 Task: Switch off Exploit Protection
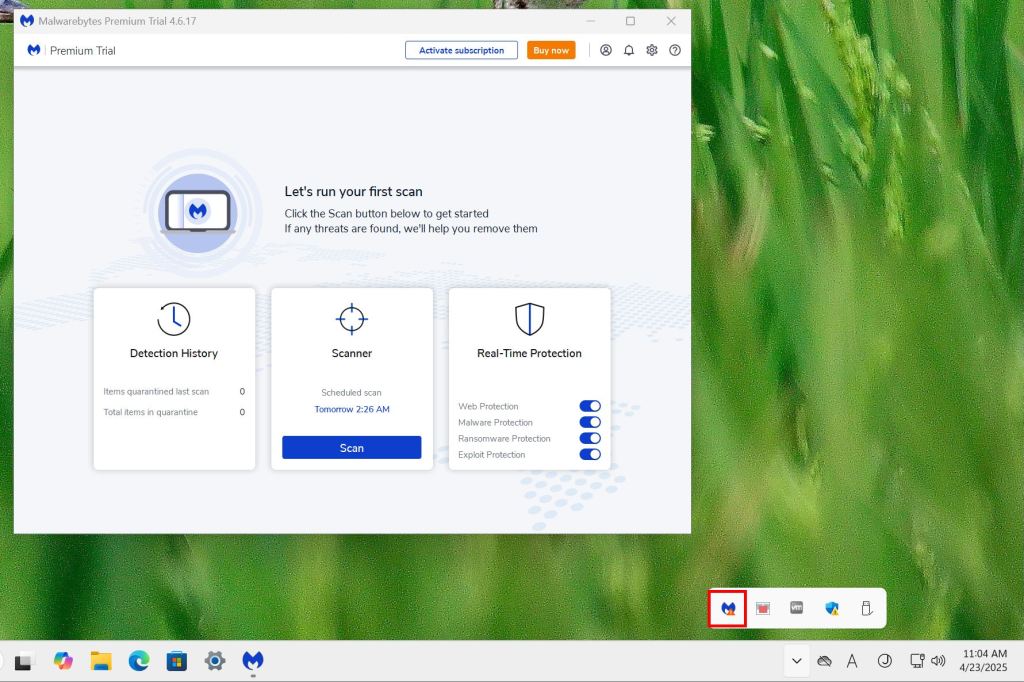tap(590, 454)
